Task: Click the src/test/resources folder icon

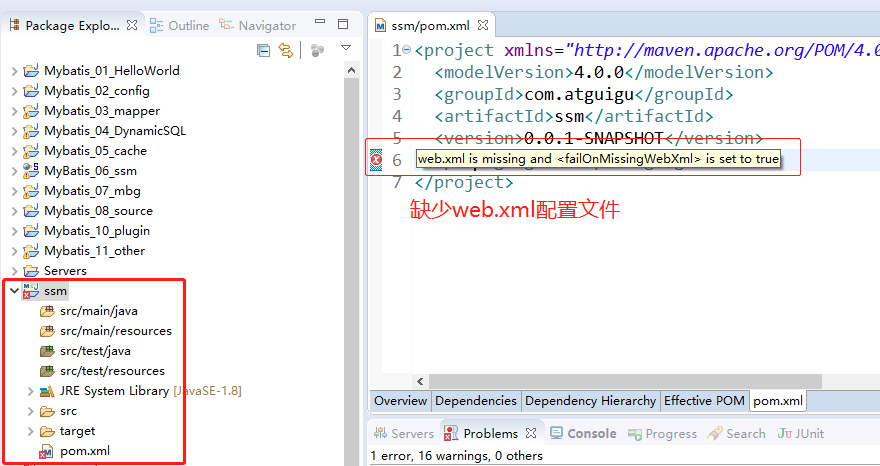Action: click(47, 371)
